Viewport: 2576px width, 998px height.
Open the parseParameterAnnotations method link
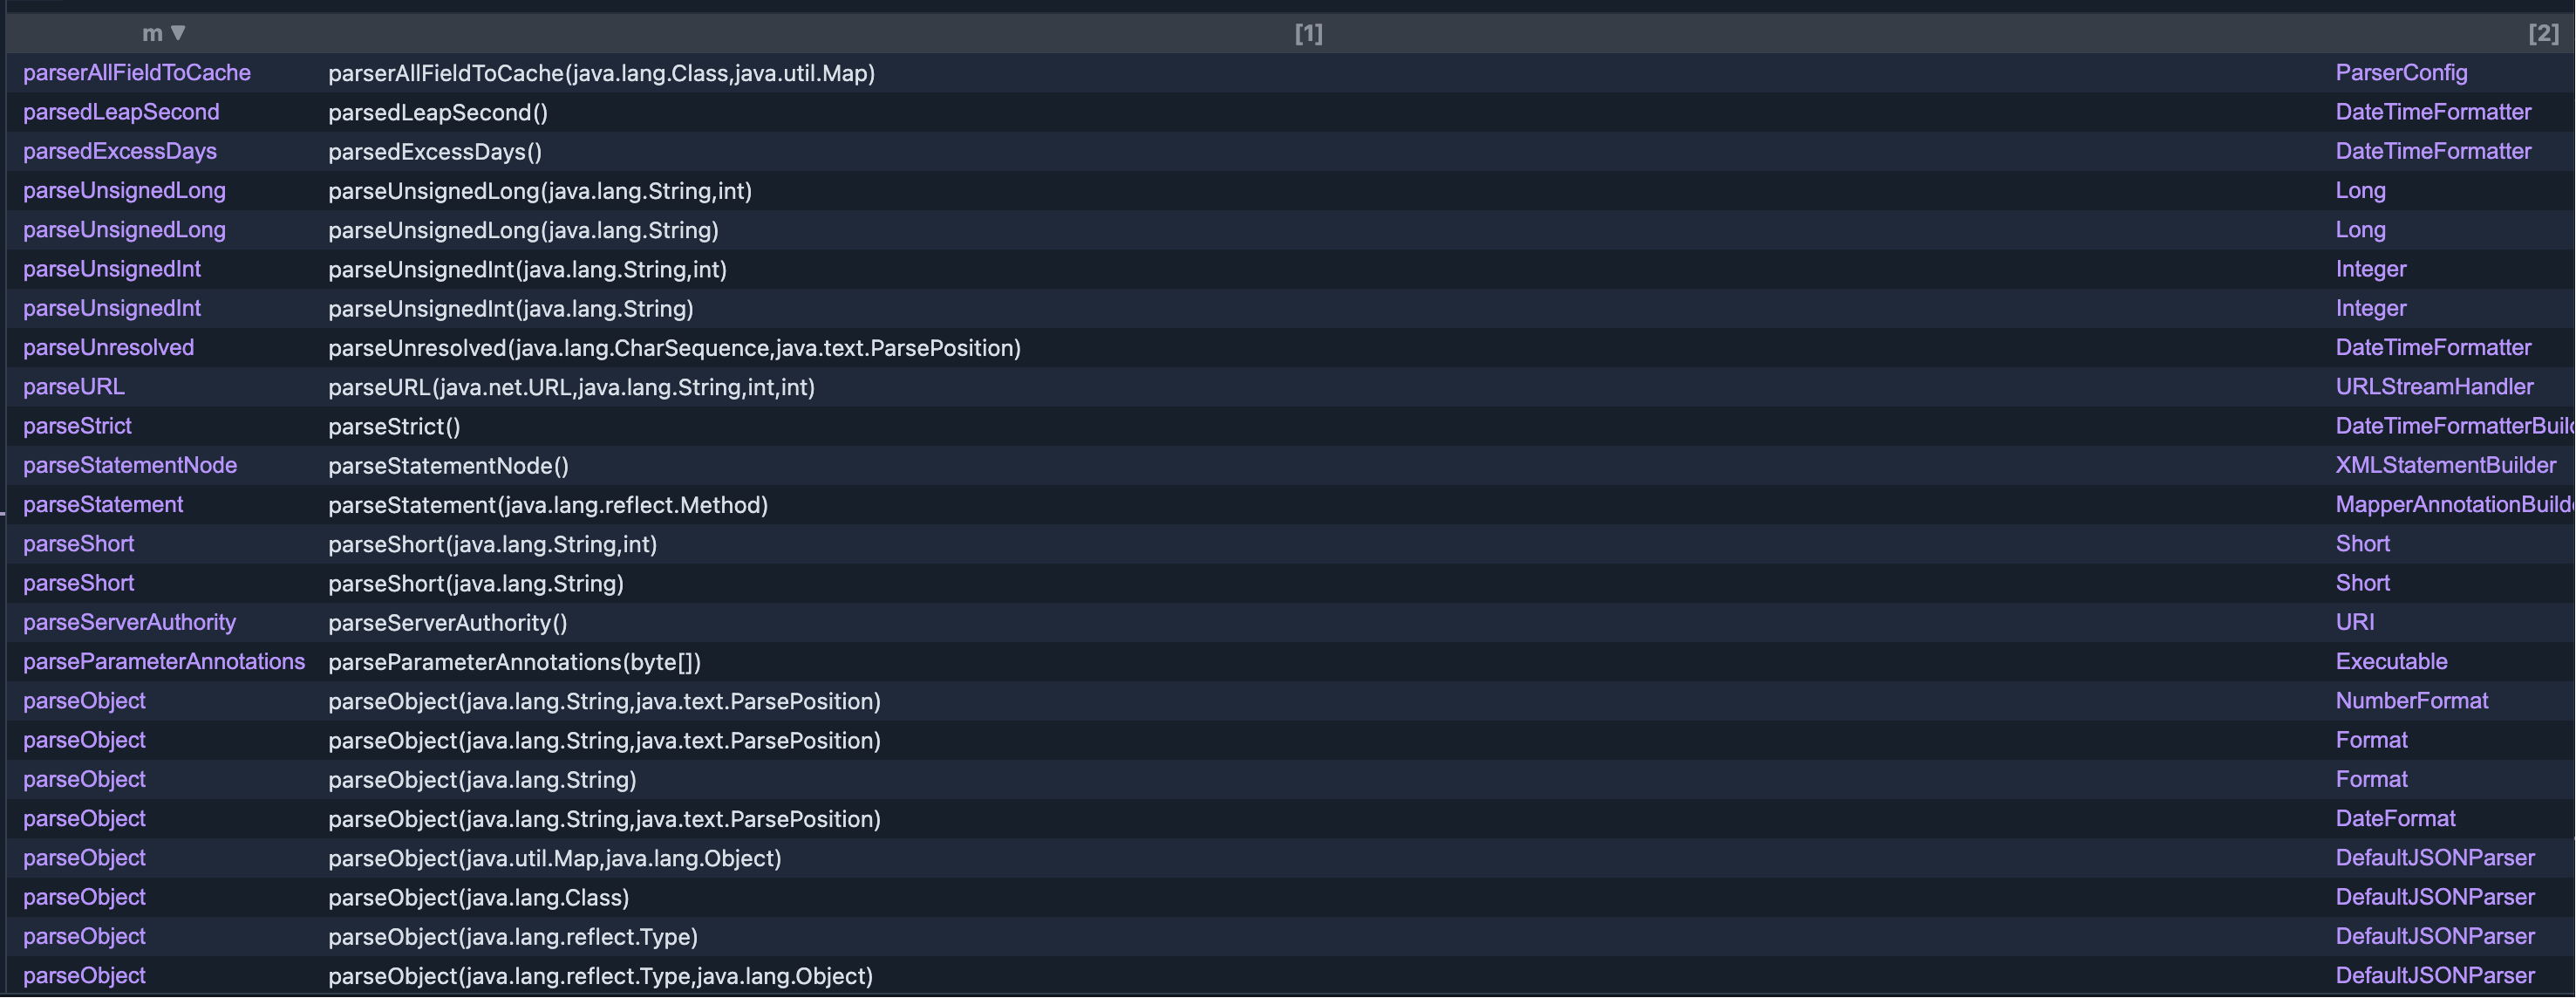click(x=164, y=661)
